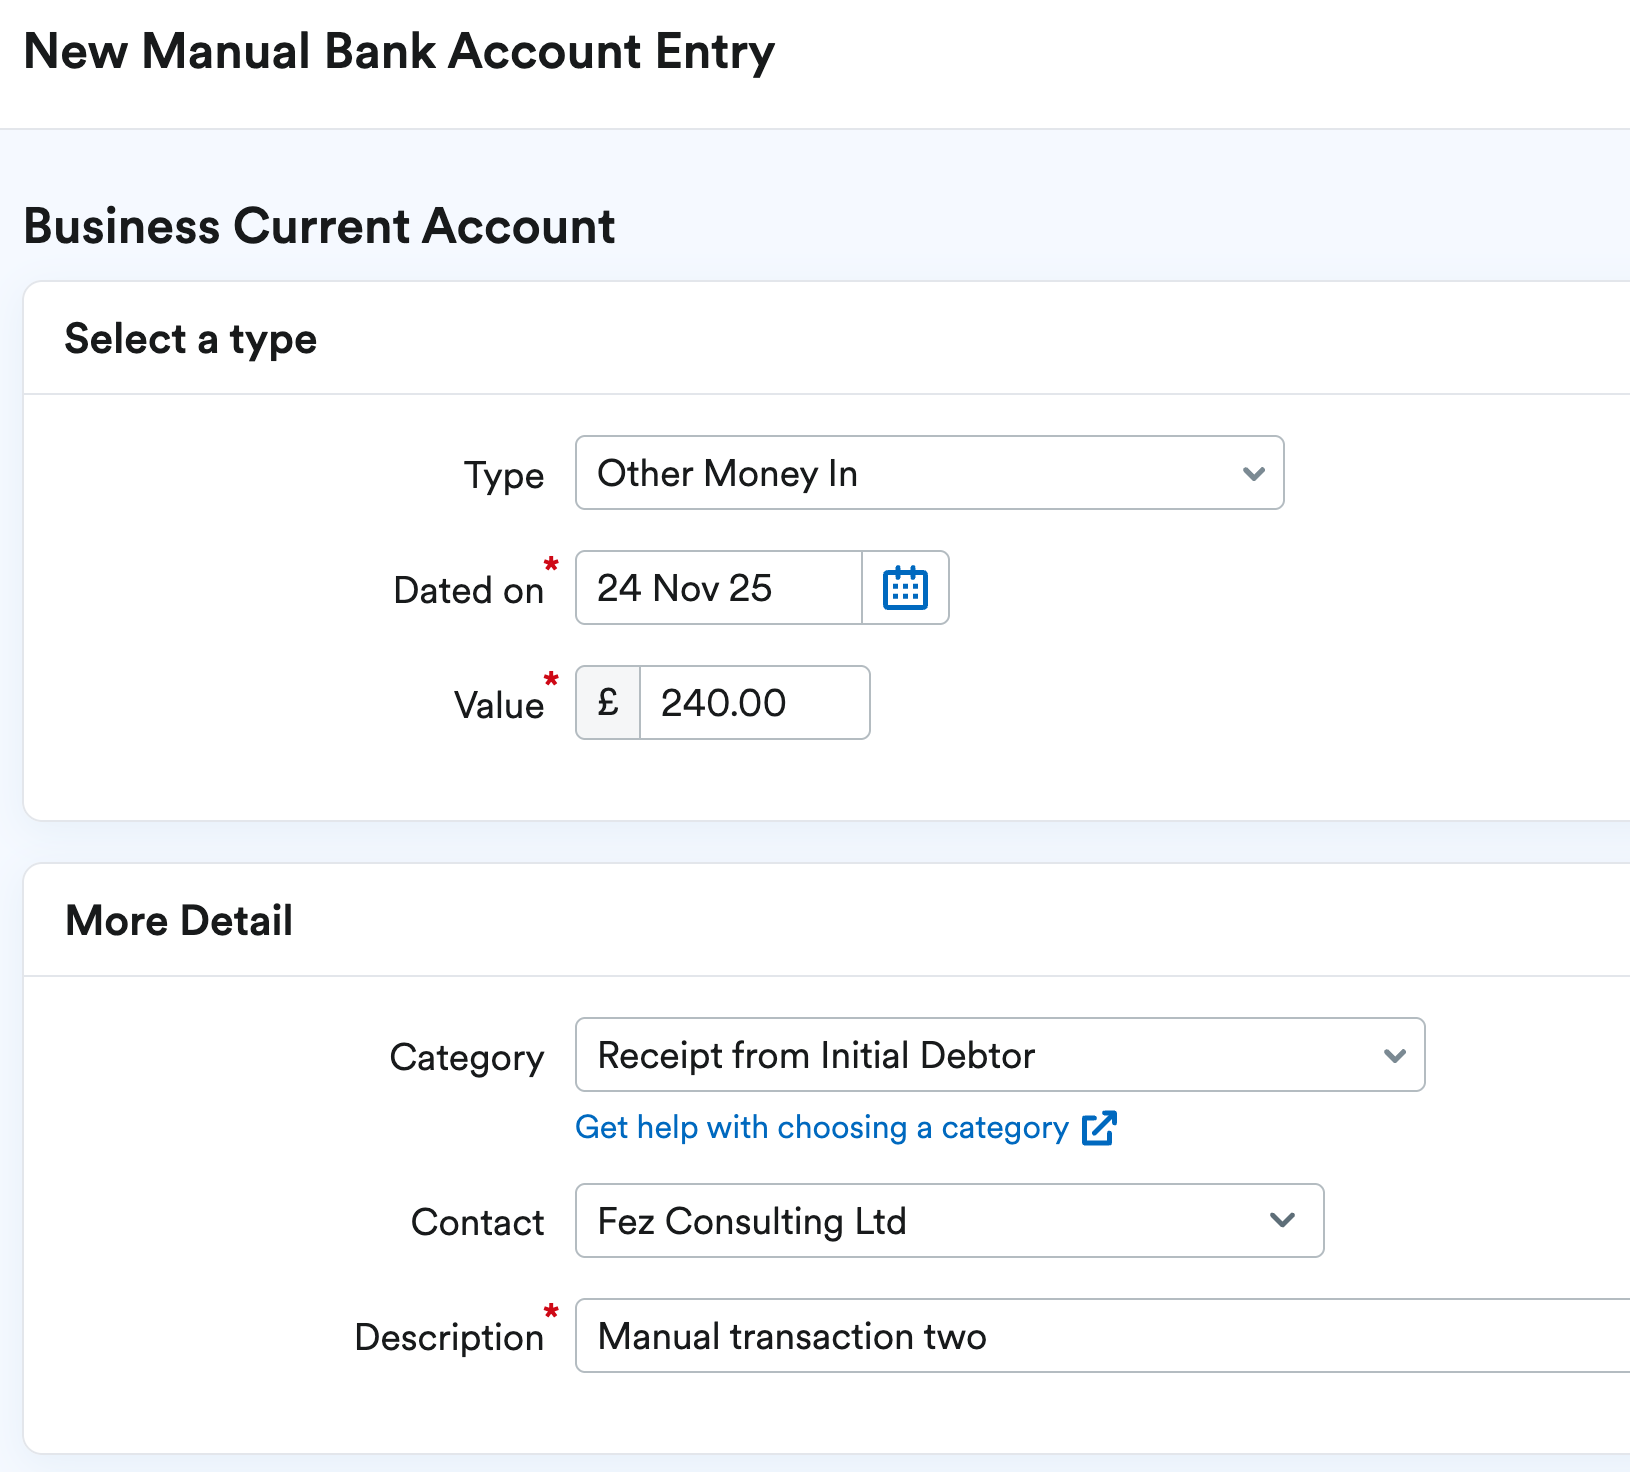This screenshot has width=1630, height=1472.
Task: Click the More Detail section title
Action: click(x=179, y=921)
